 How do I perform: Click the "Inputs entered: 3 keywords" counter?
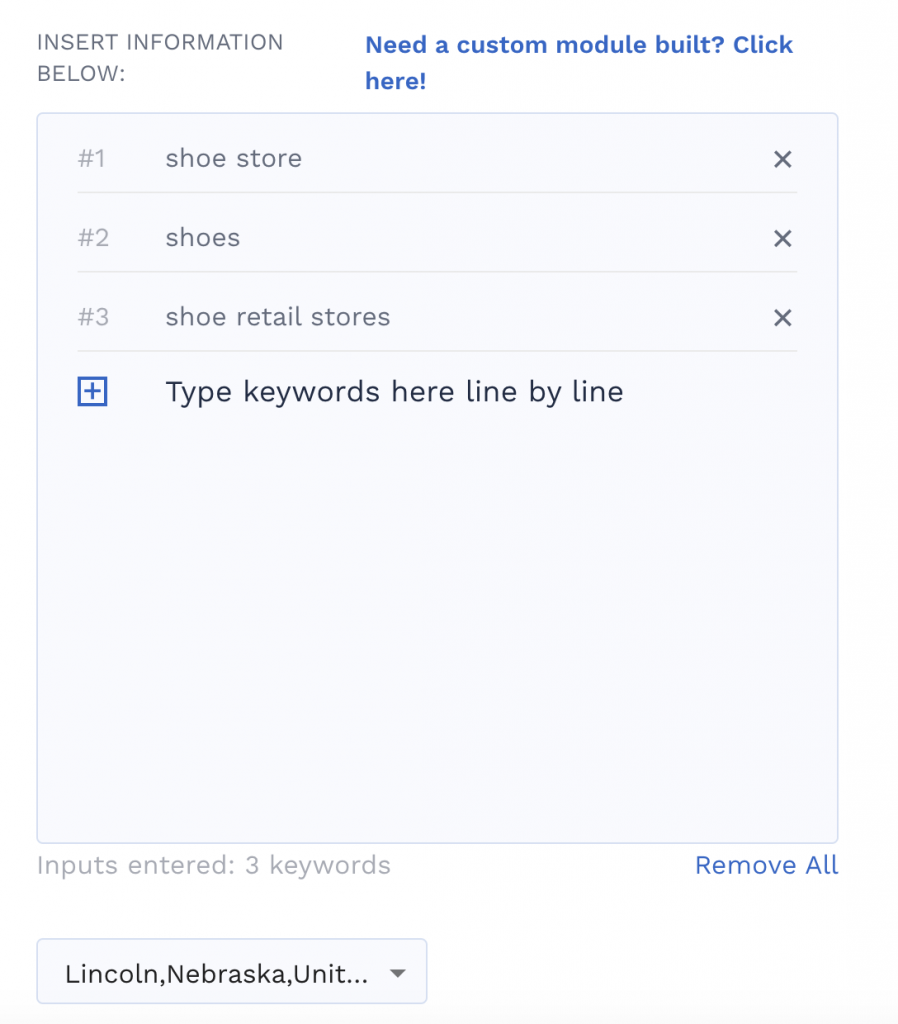coord(213,866)
